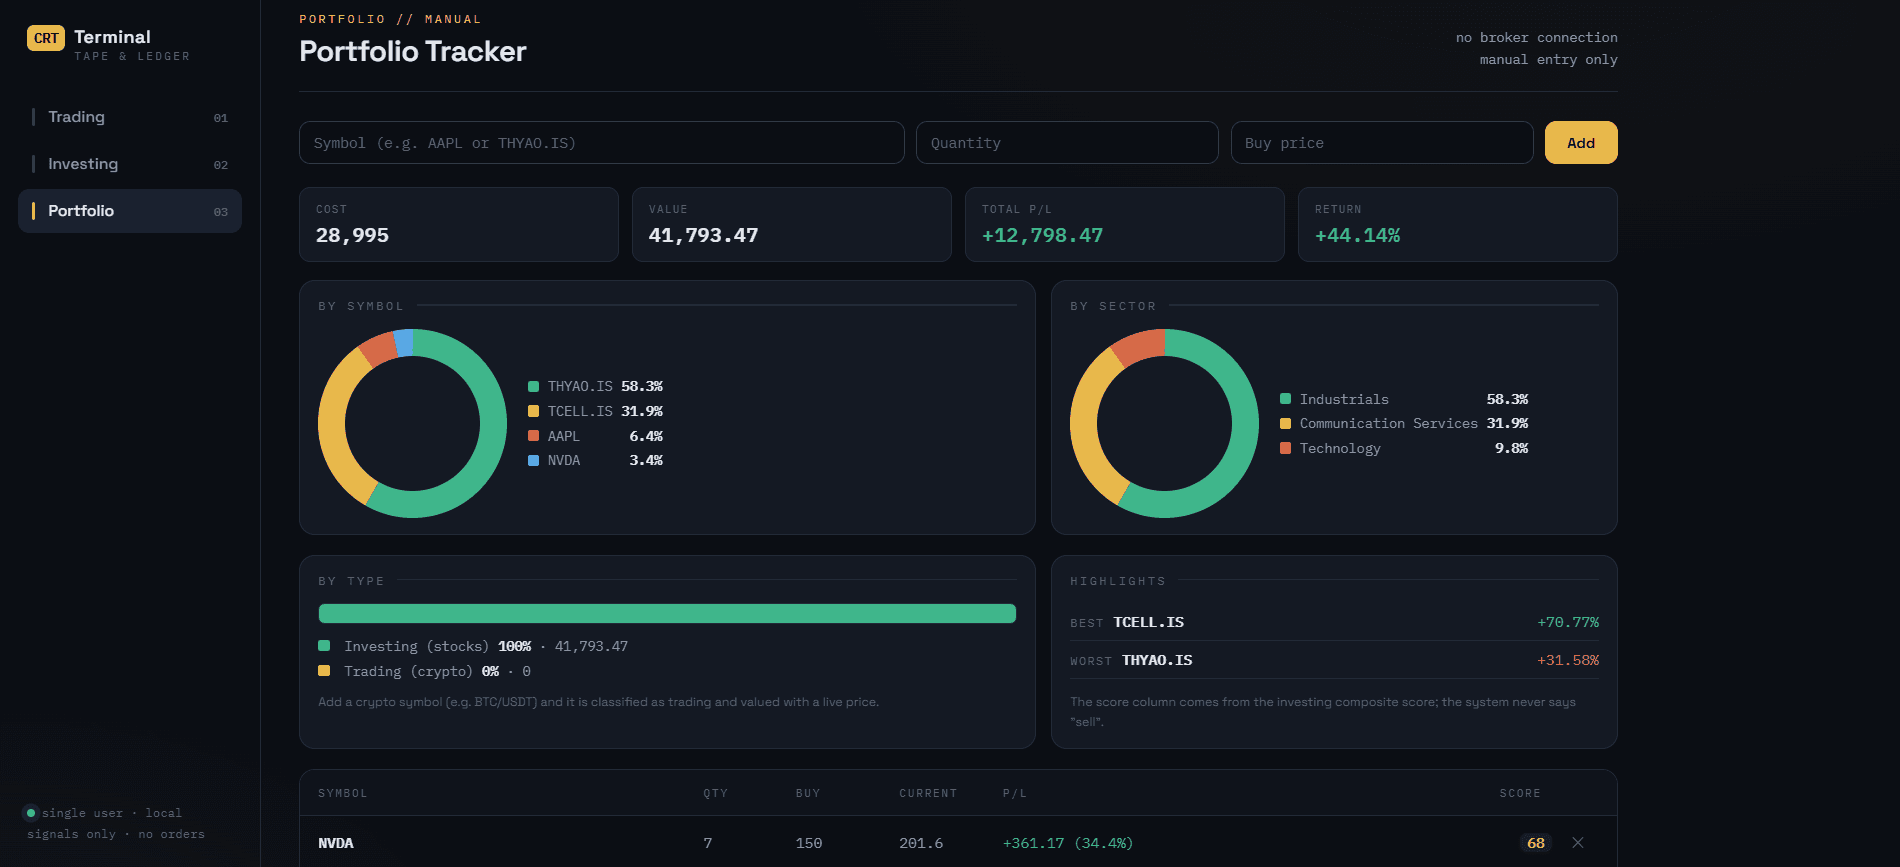Click the 'no broker connection' note
Image resolution: width=1900 pixels, height=867 pixels.
(x=1536, y=38)
